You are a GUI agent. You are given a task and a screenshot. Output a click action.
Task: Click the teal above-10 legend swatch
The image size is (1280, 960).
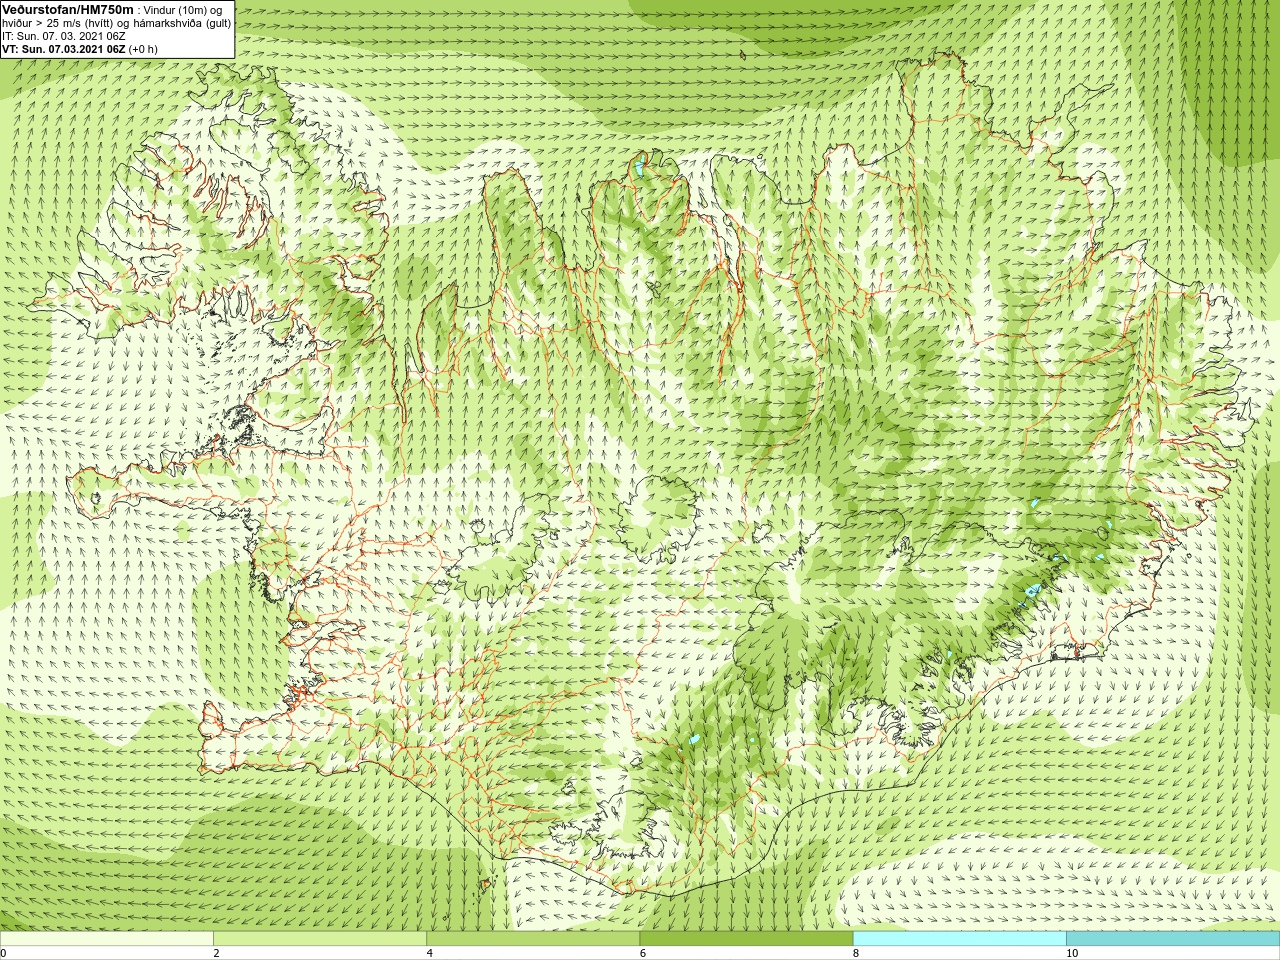coord(1172,939)
